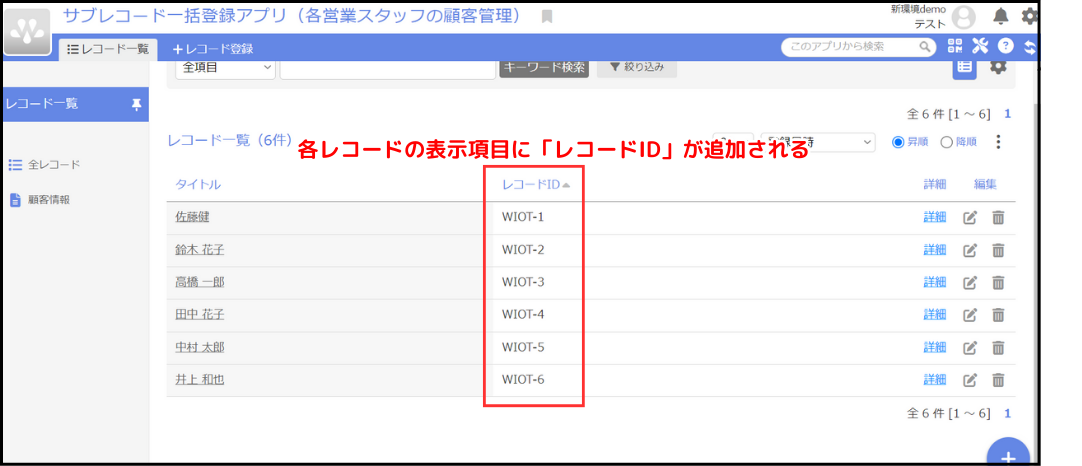1082x466 pixels.
Task: Click the app logo icon at top left
Action: click(x=28, y=32)
